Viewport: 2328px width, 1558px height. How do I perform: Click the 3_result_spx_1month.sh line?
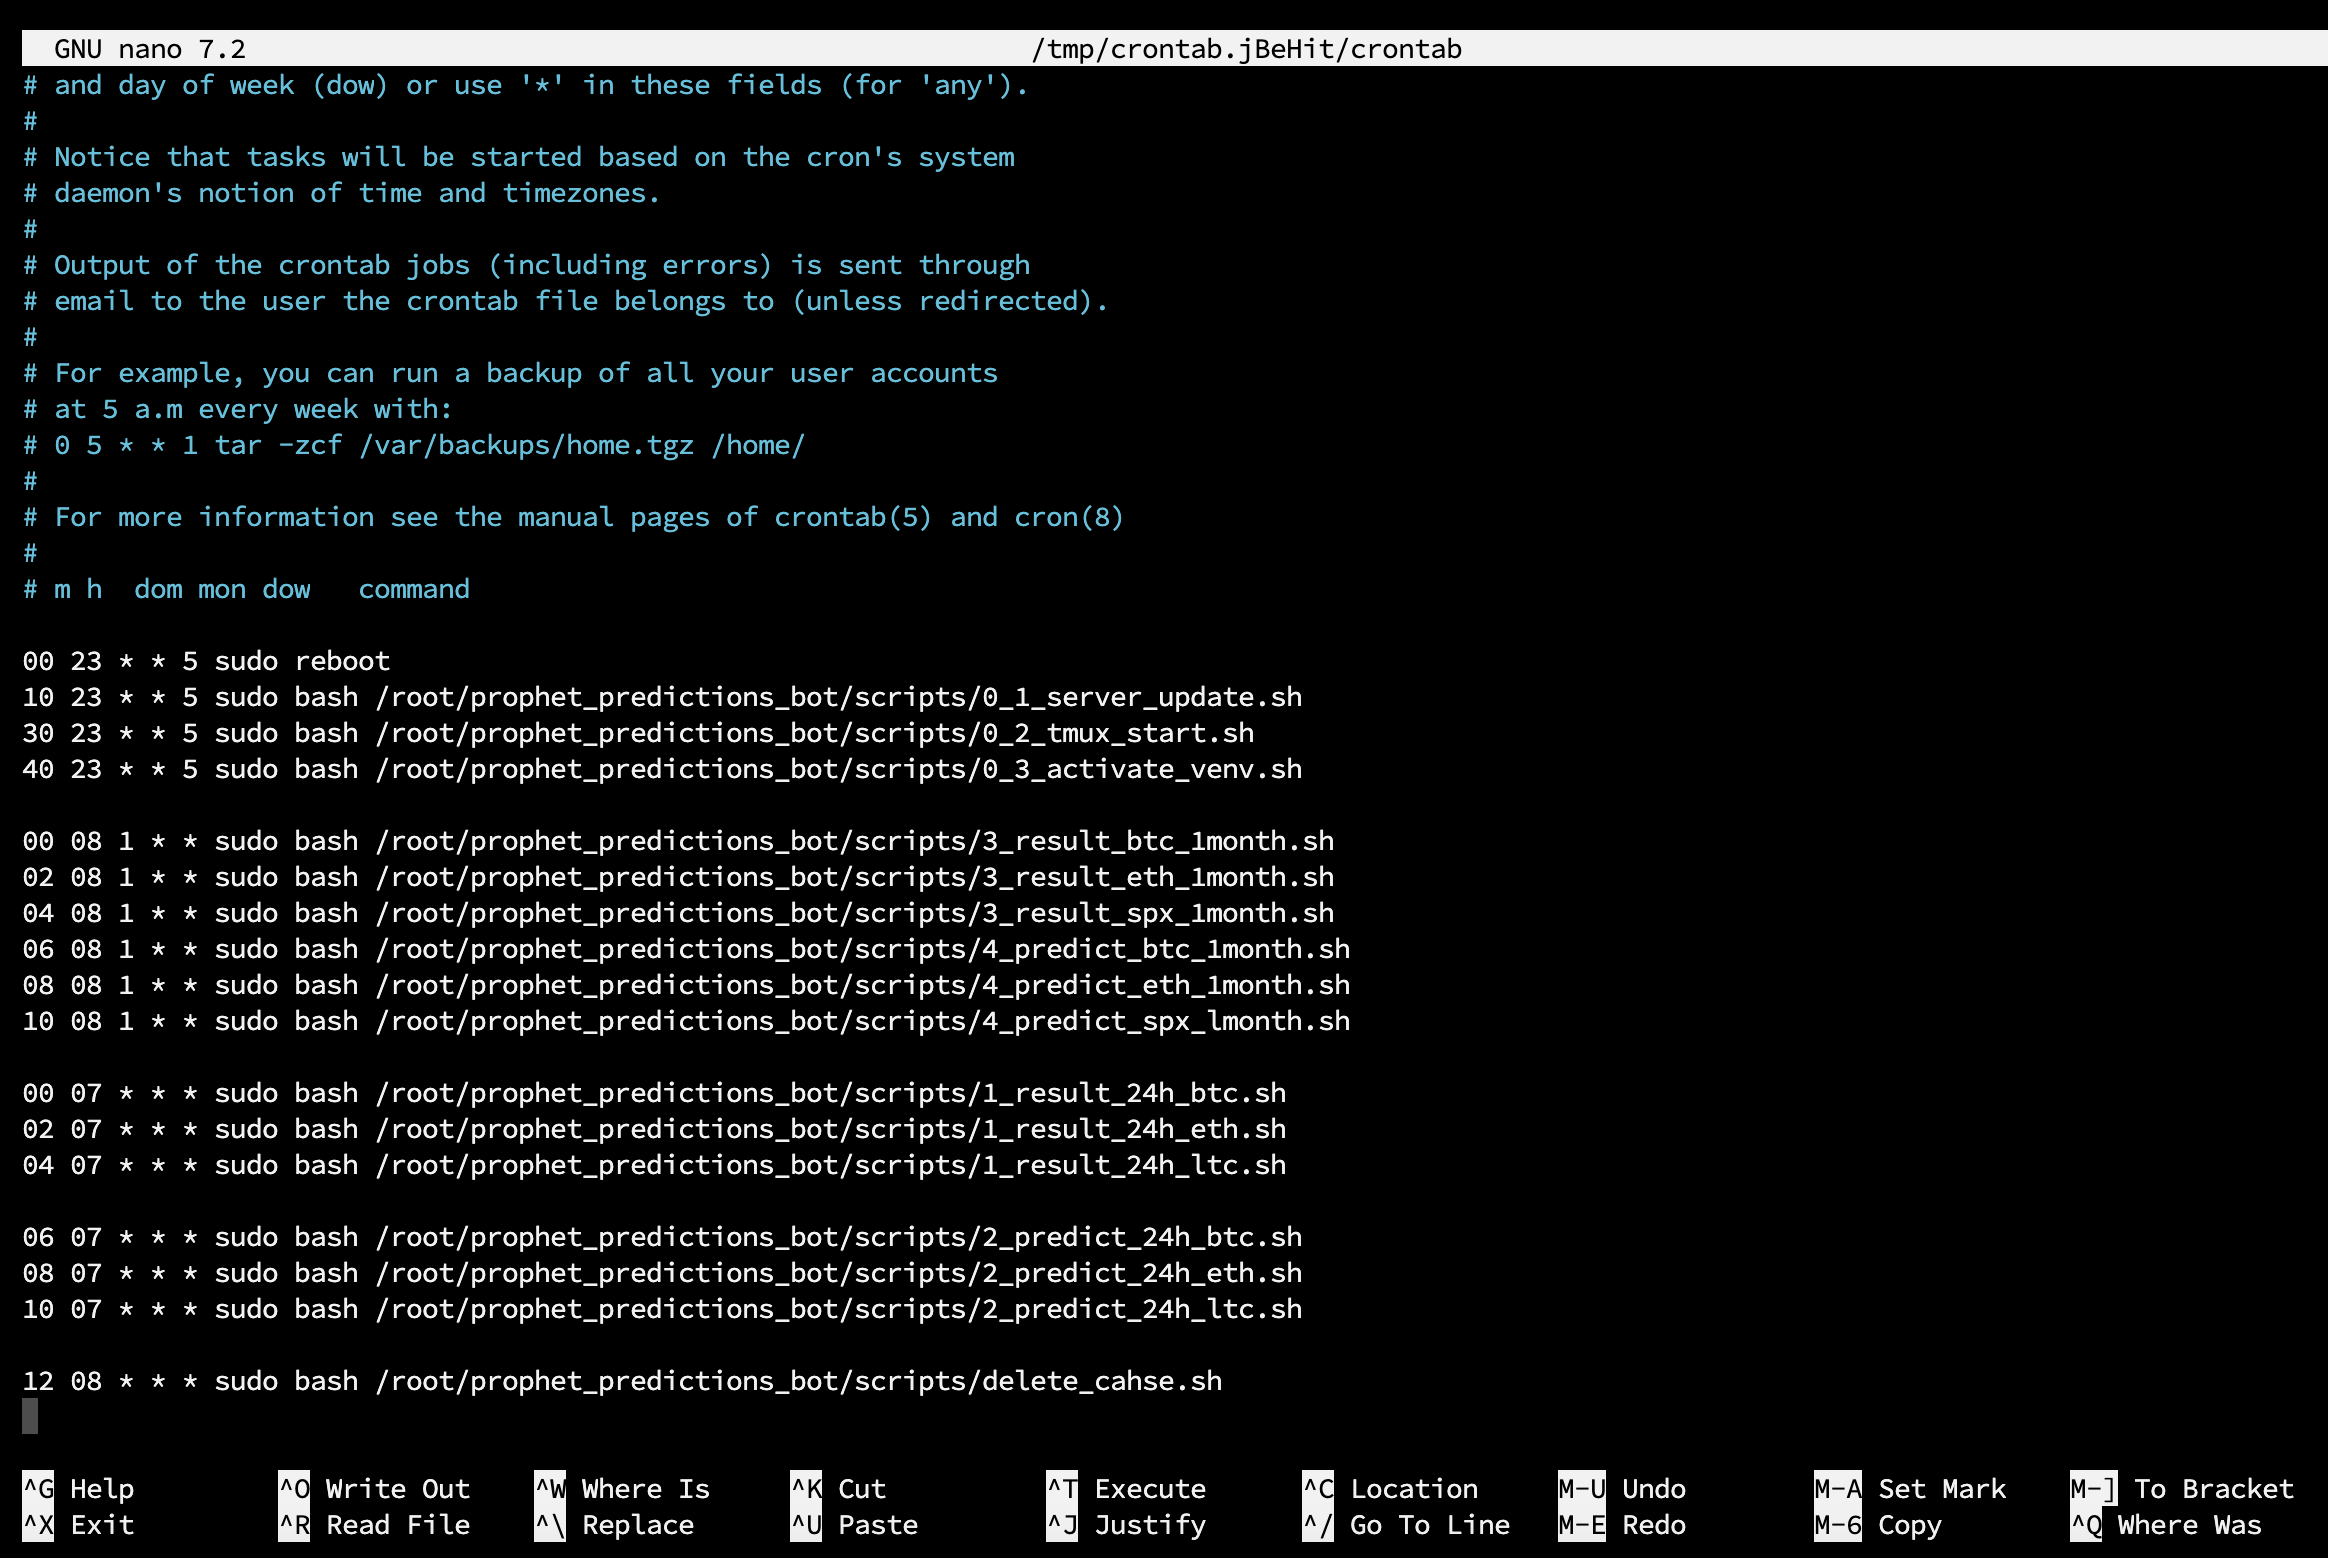click(678, 913)
